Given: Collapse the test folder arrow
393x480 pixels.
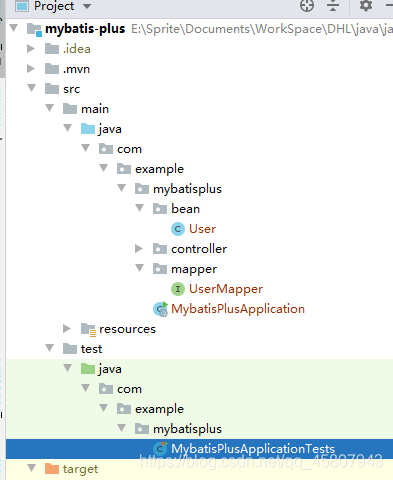Looking at the screenshot, I should 50,348.
